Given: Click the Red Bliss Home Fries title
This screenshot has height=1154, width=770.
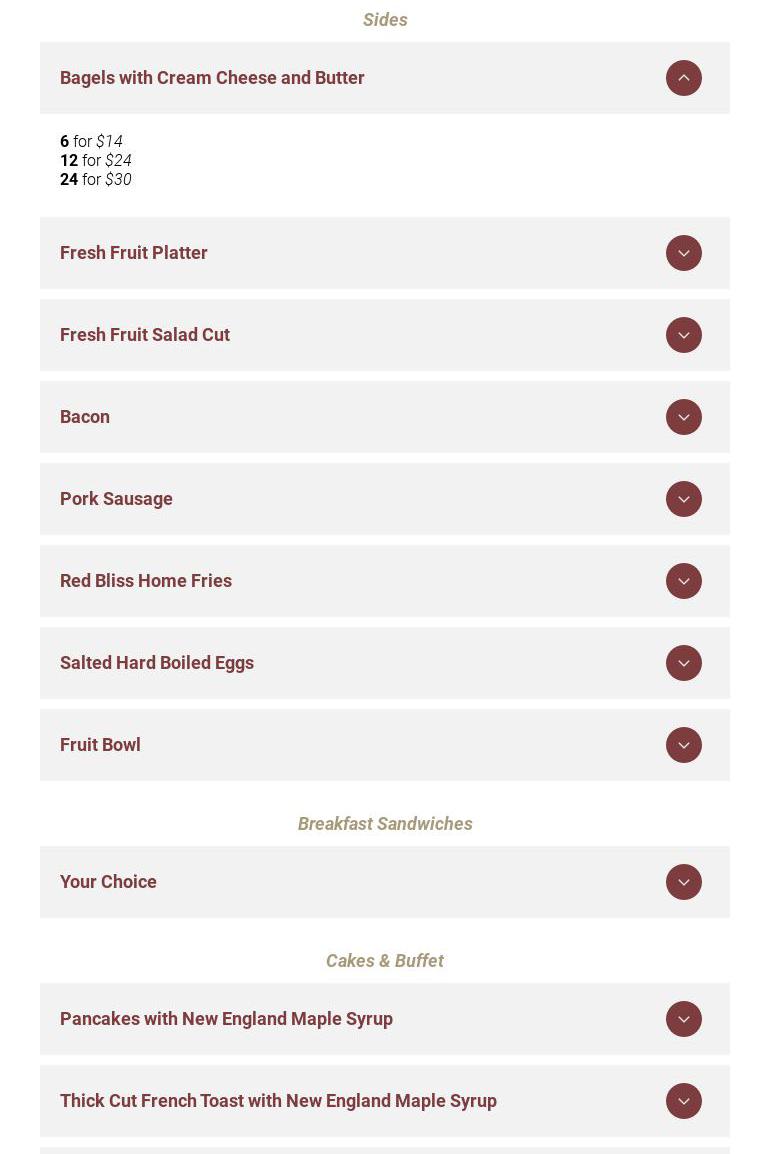Looking at the screenshot, I should [x=146, y=581].
